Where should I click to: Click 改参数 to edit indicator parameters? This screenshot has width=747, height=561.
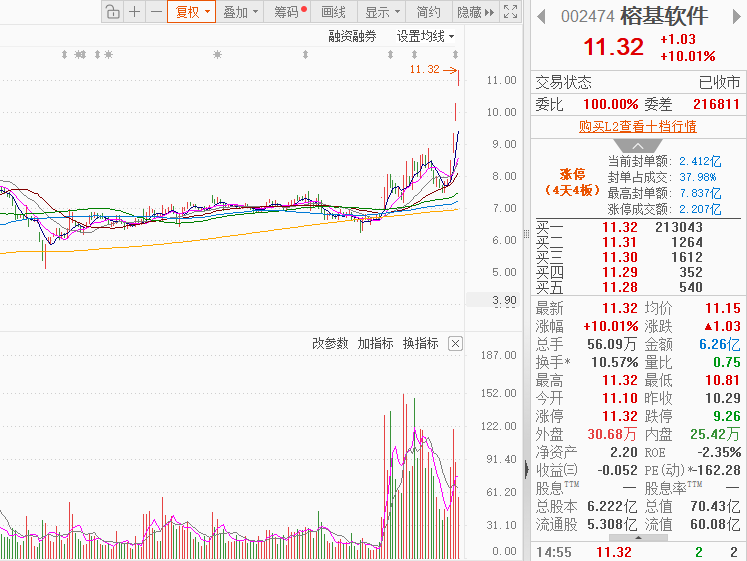tap(330, 343)
